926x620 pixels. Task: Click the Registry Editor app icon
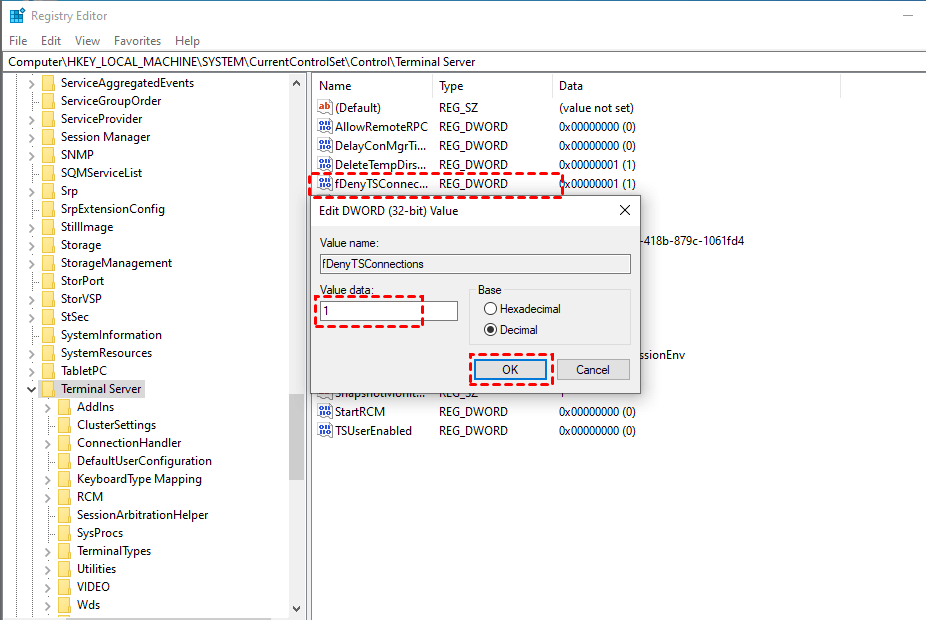point(17,15)
